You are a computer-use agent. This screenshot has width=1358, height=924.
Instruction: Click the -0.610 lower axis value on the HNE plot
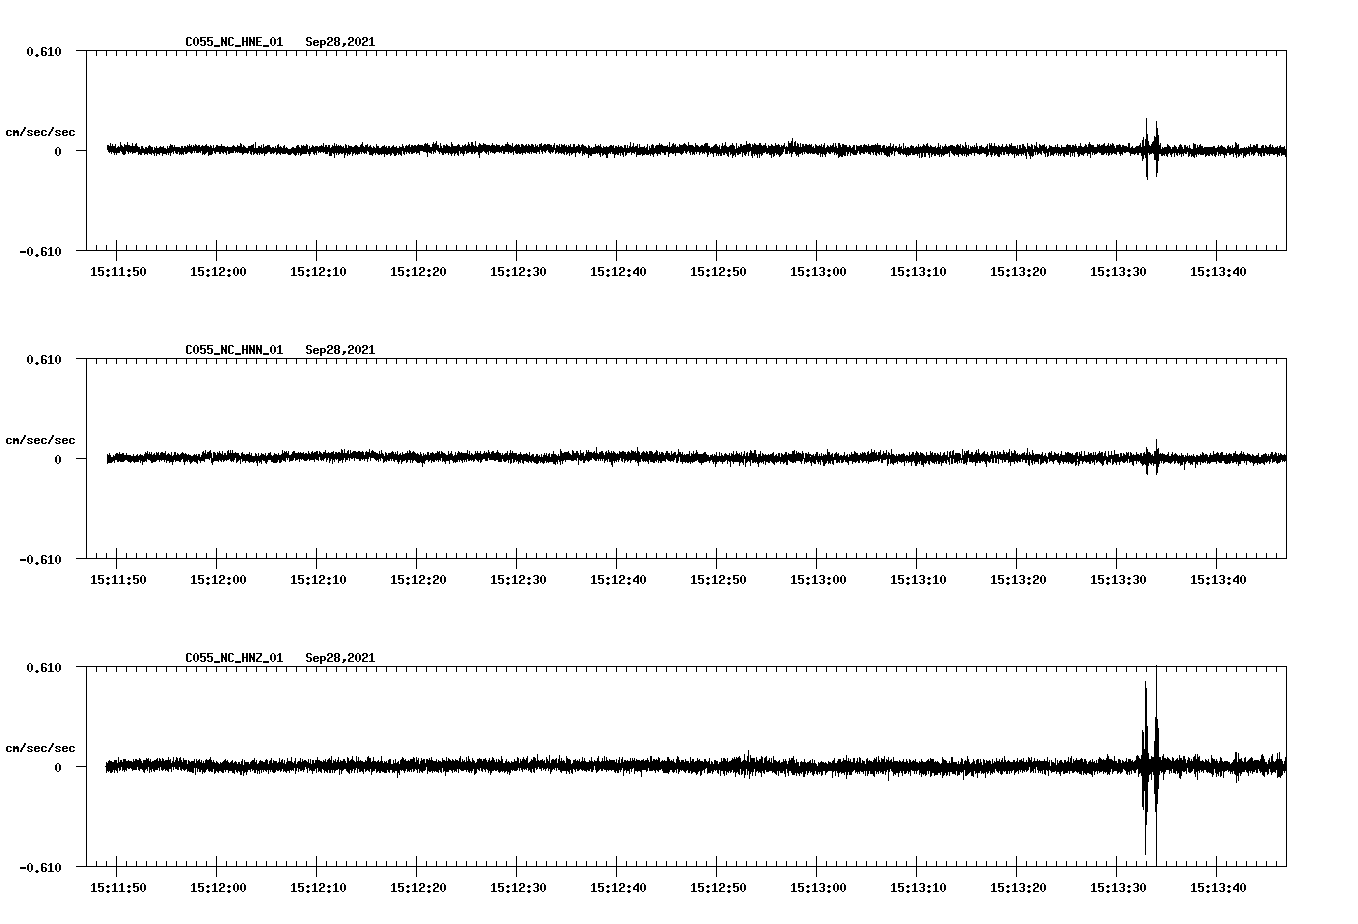41,251
